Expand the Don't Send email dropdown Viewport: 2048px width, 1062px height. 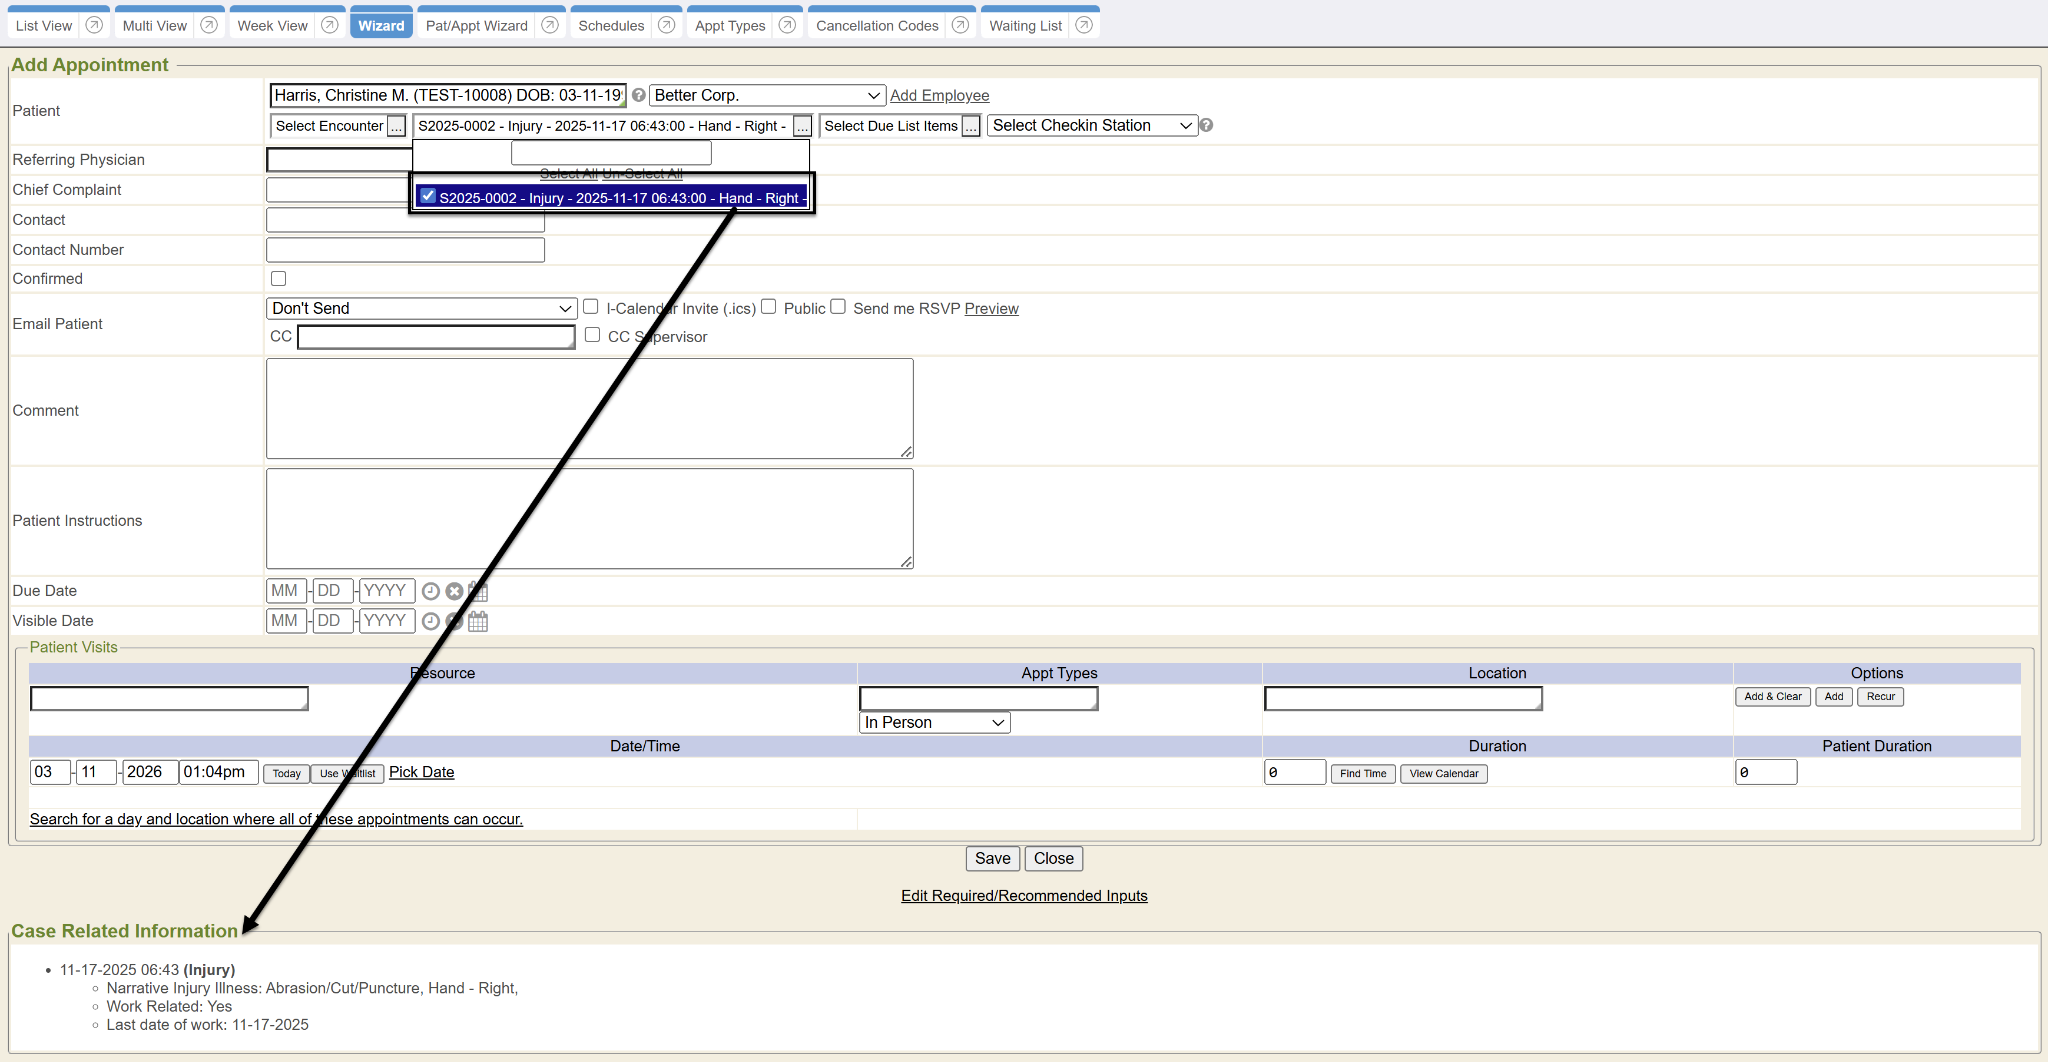421,309
